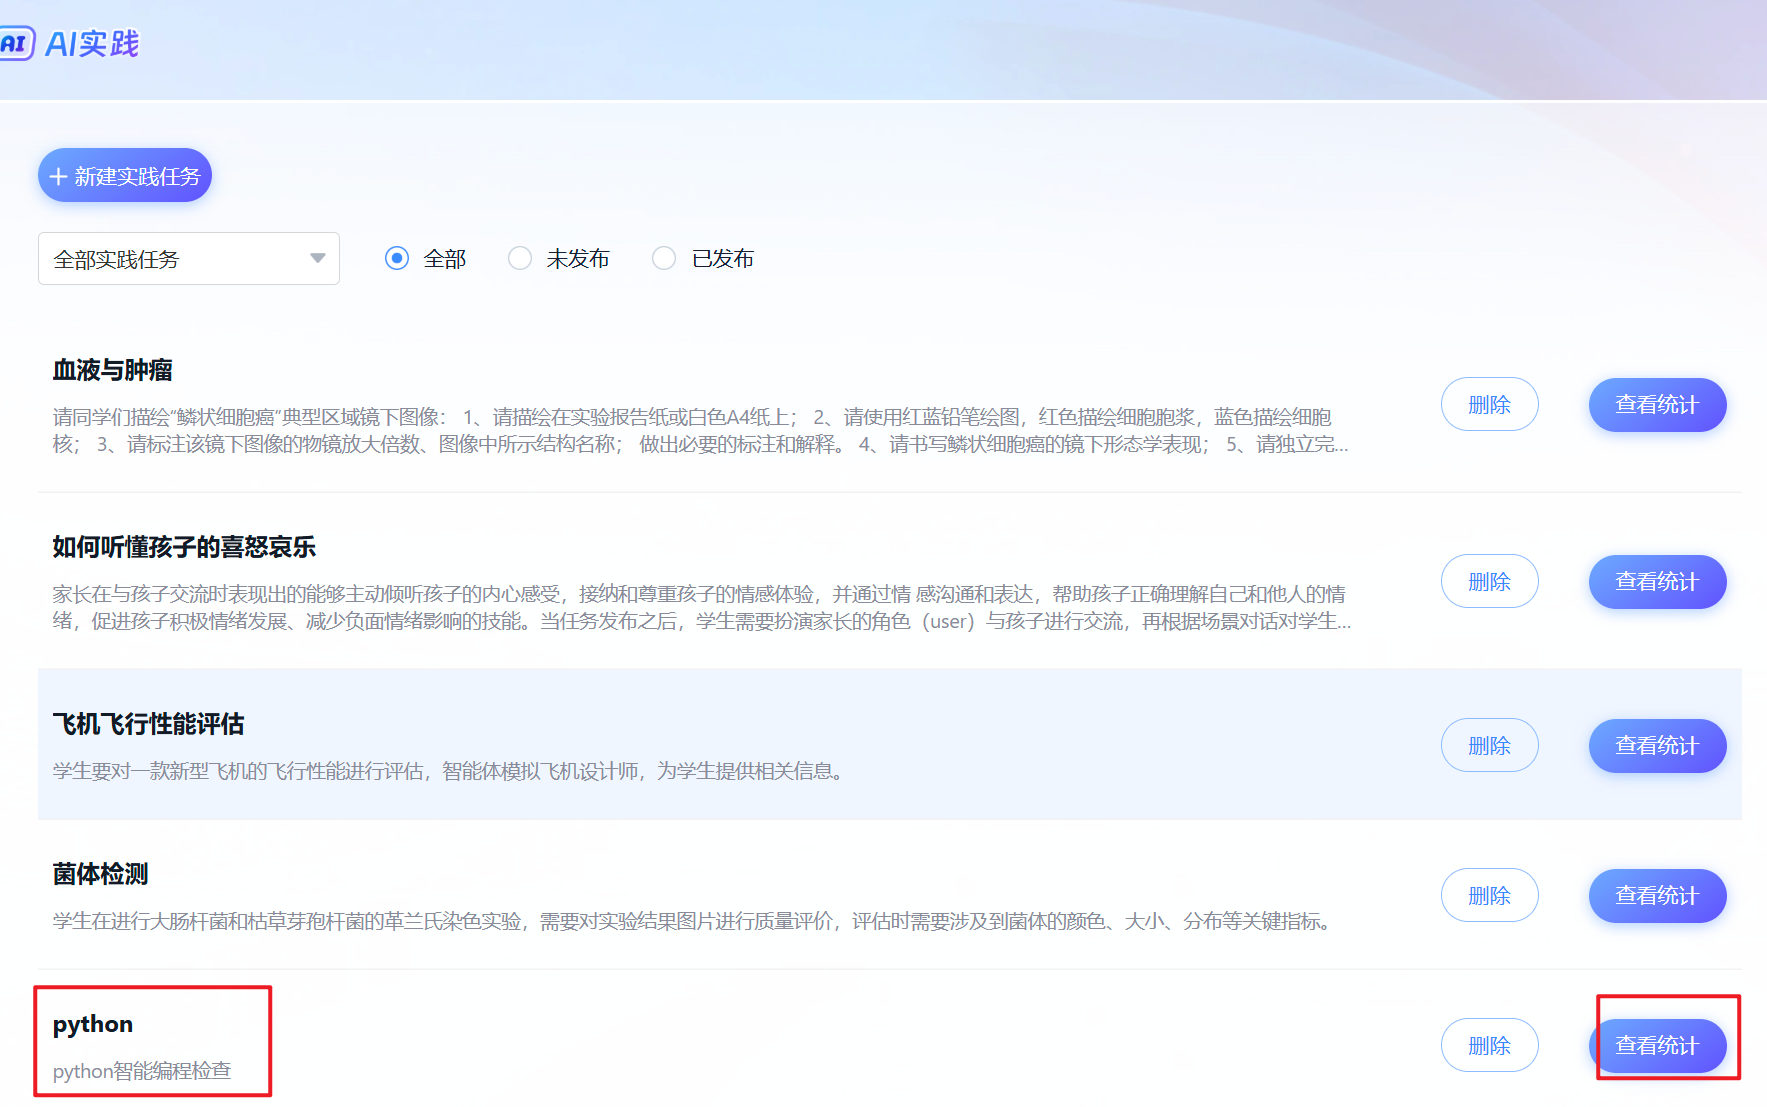
Task: Open the 全部实践任务 dropdown
Action: (188, 259)
